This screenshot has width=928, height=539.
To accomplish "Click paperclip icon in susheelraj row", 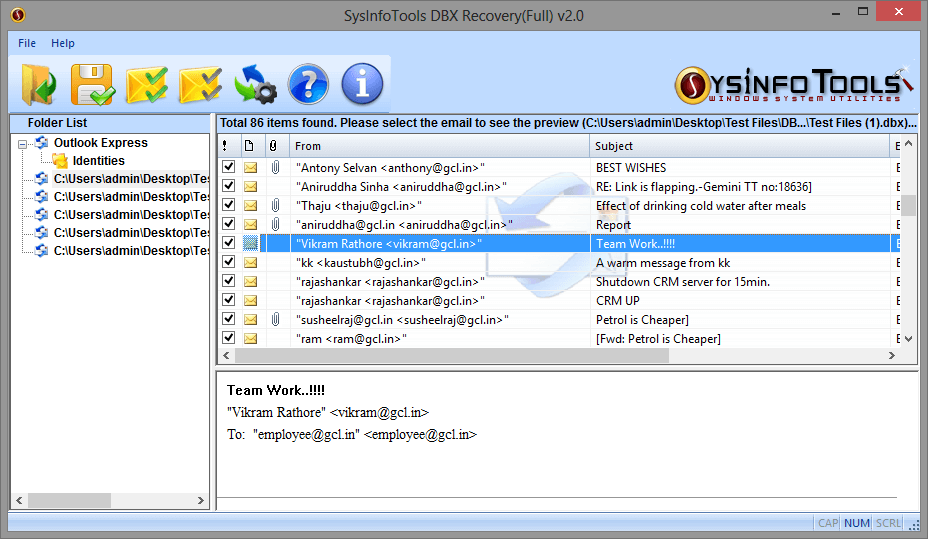I will 275,319.
